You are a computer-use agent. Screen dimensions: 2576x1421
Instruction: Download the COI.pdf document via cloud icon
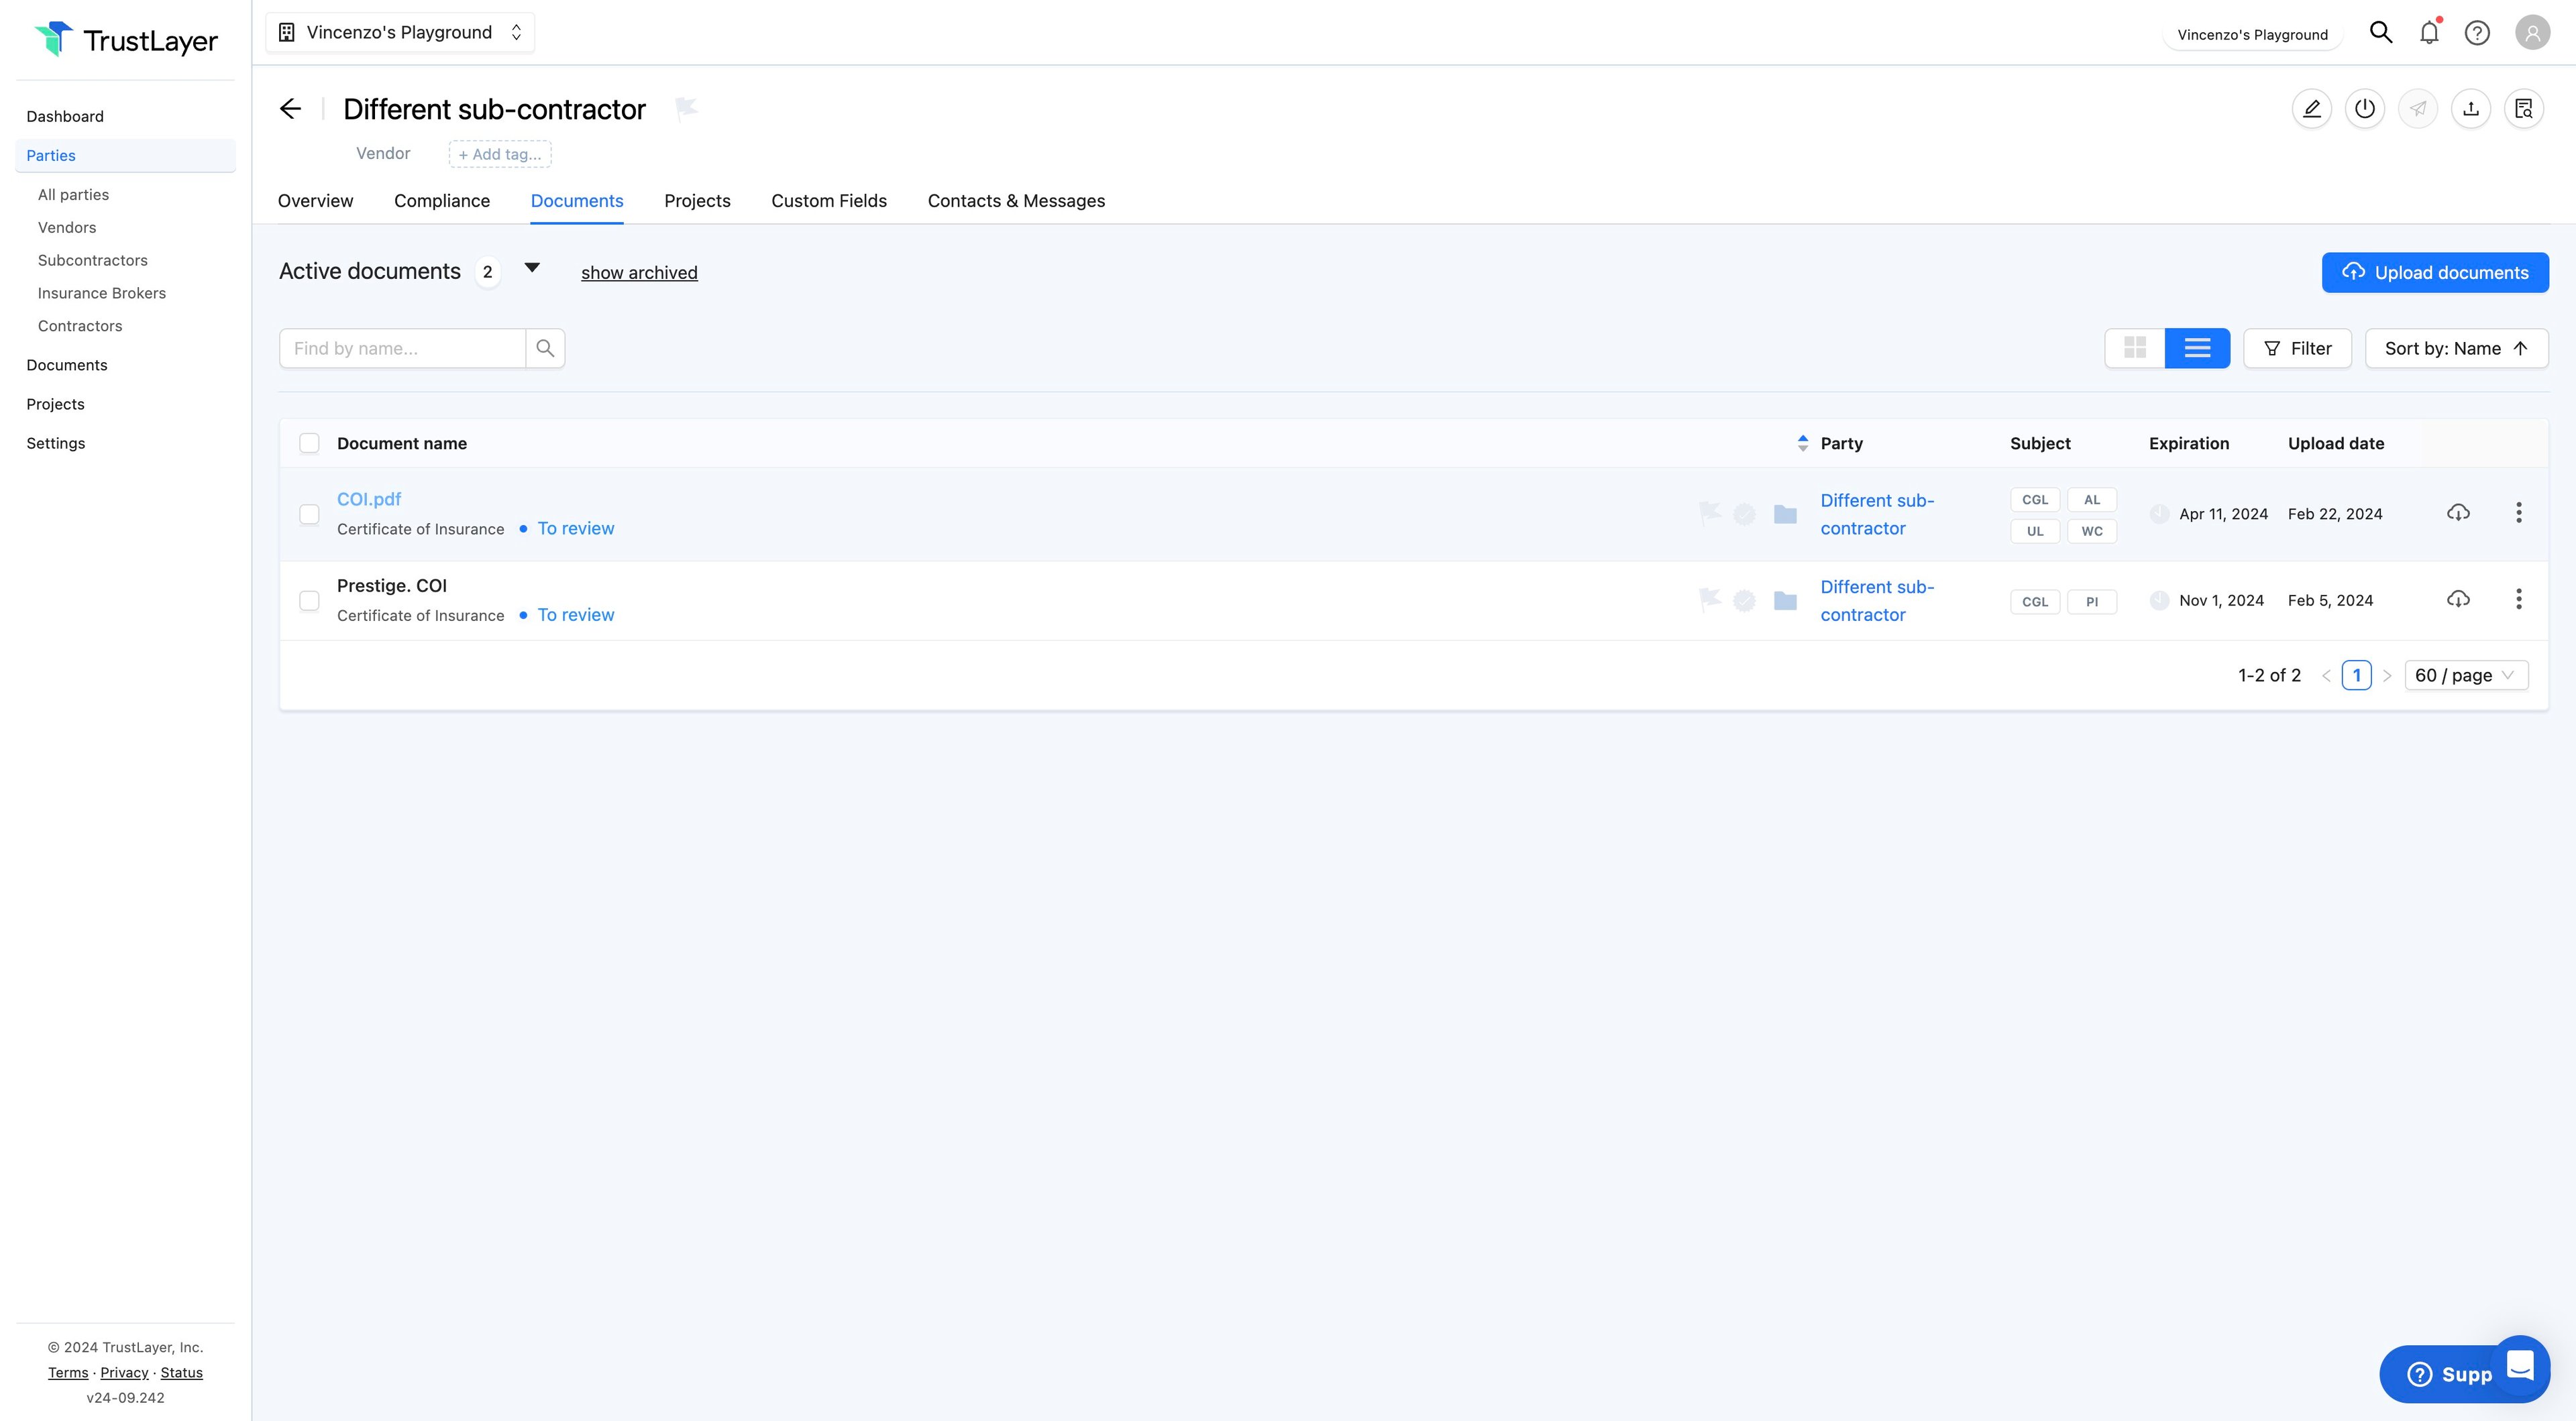point(2458,513)
